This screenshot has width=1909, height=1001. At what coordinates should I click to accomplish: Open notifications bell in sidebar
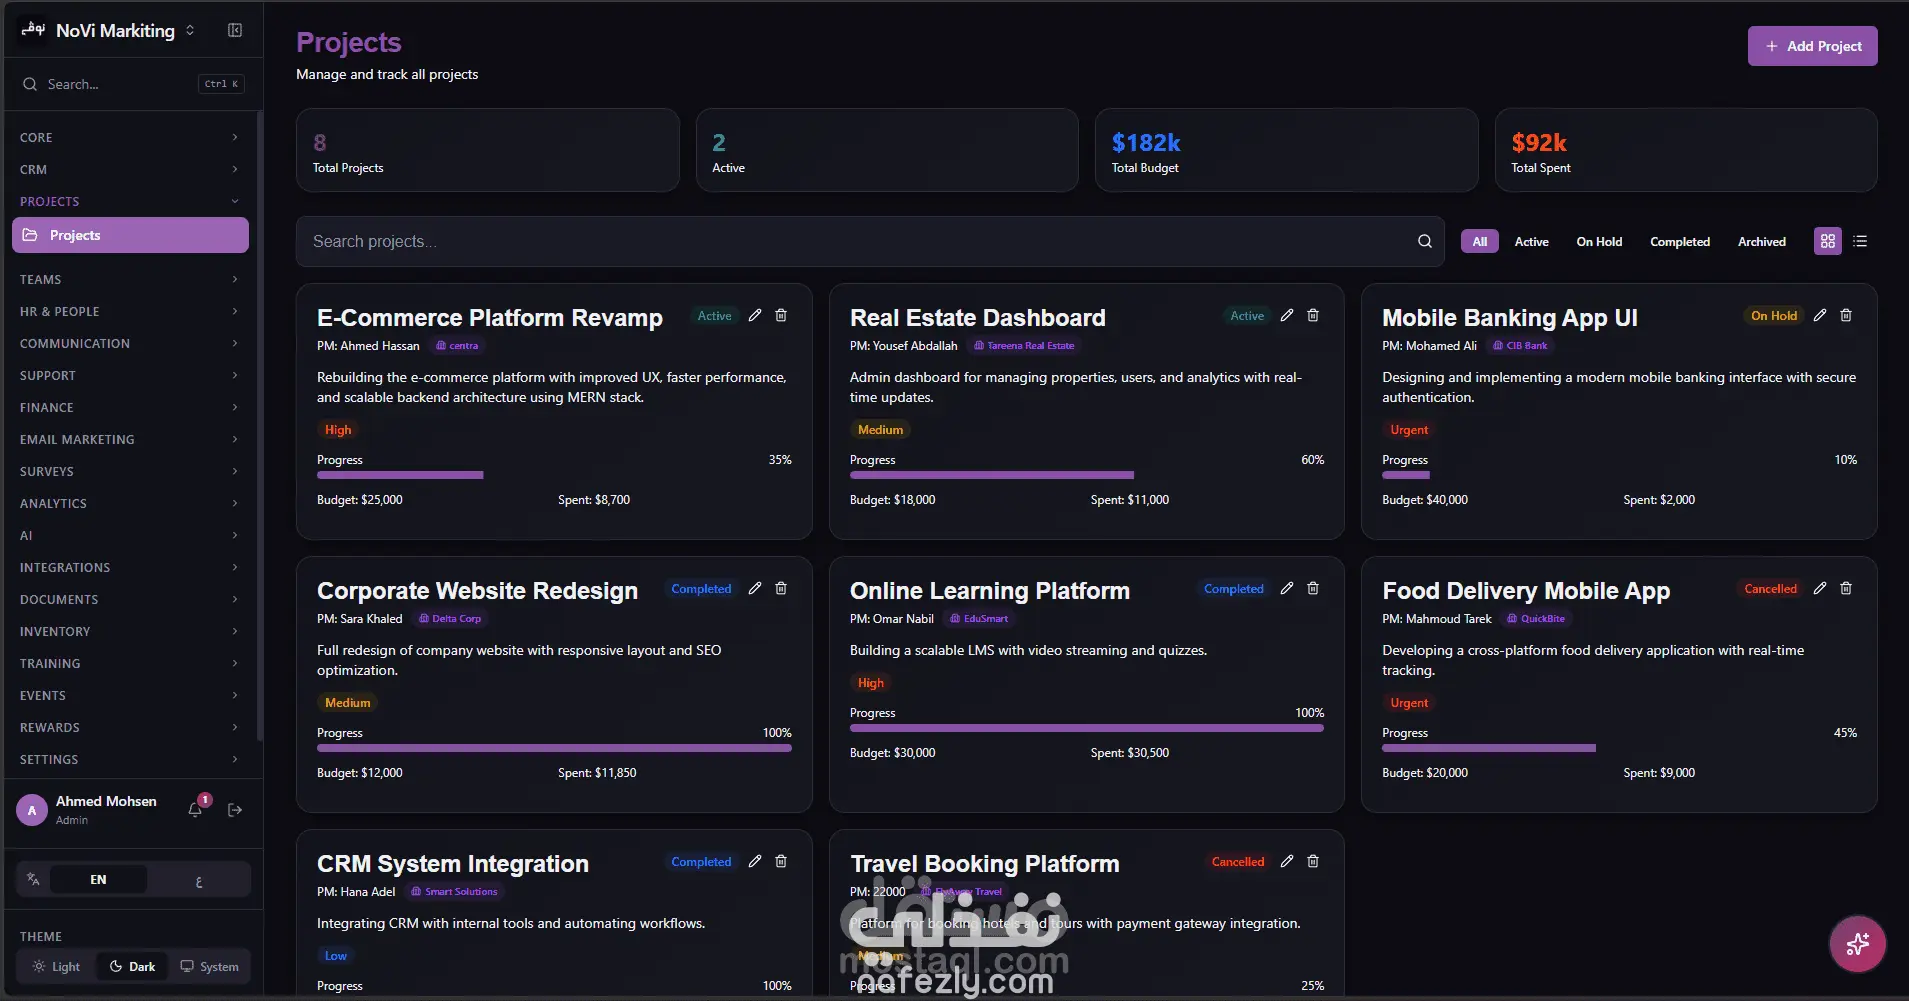tap(195, 809)
